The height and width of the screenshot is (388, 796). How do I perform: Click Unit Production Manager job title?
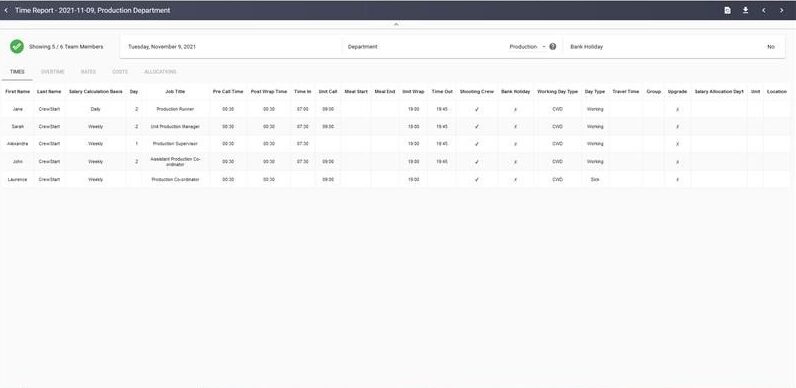(175, 126)
